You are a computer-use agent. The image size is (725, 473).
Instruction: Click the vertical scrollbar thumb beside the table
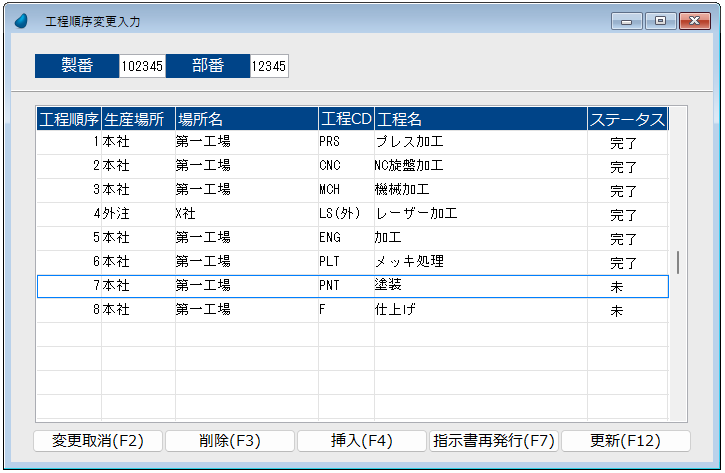pyautogui.click(x=678, y=262)
